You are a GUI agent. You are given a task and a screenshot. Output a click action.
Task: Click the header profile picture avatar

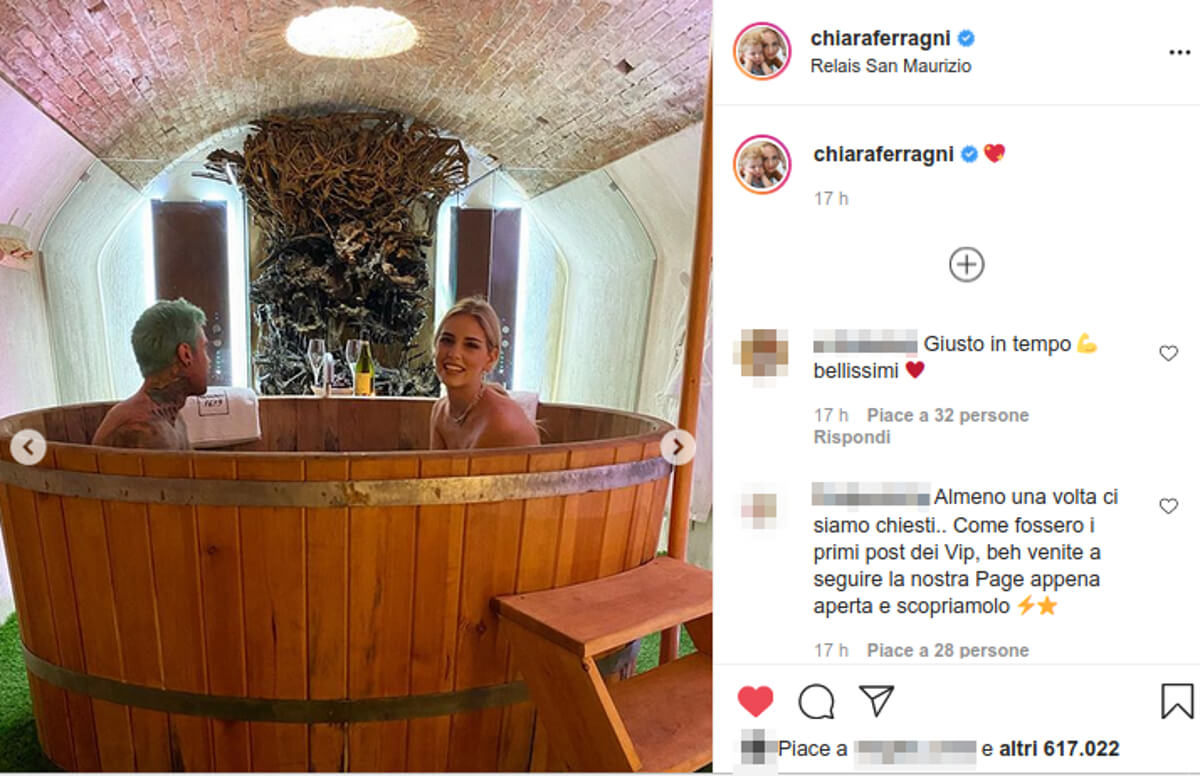coord(763,51)
